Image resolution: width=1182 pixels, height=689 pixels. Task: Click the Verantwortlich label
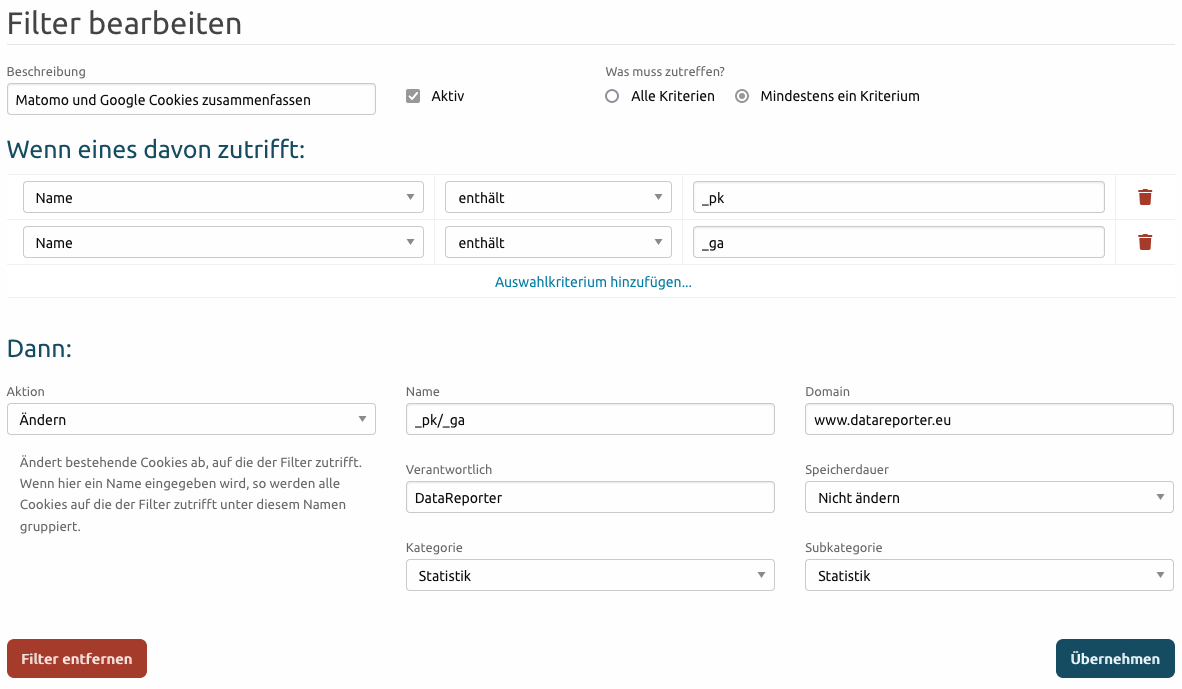449,470
